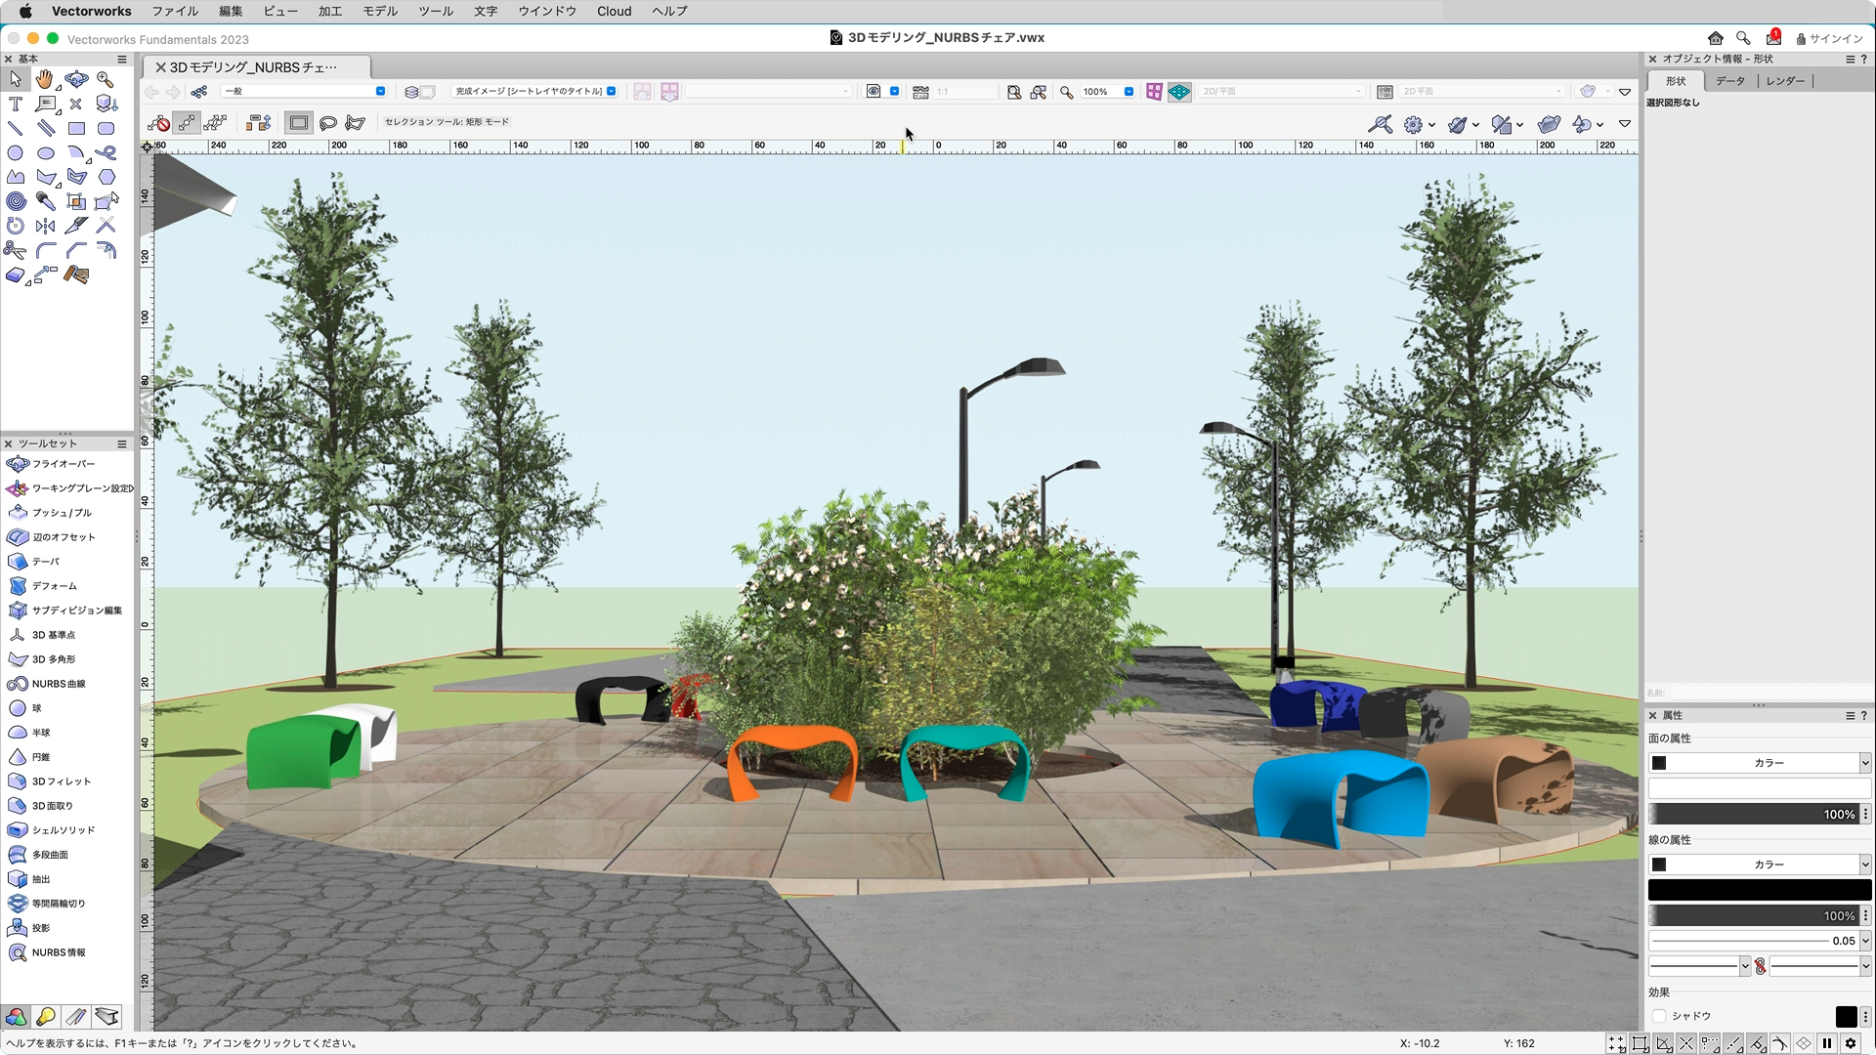Click the fill opacity 100% slider

point(1753,814)
